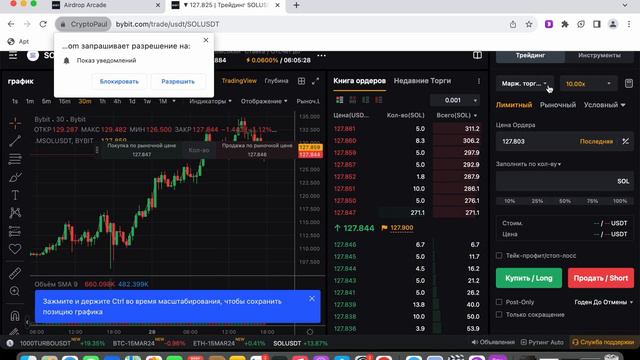Open the 0.001 price grouping dropdown

tap(456, 100)
